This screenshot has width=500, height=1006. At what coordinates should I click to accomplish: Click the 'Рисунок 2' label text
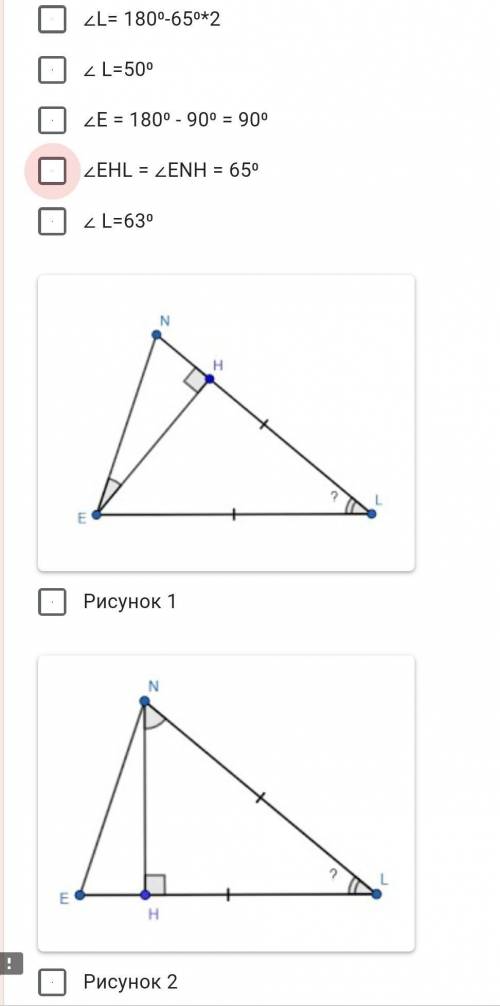coord(130,982)
